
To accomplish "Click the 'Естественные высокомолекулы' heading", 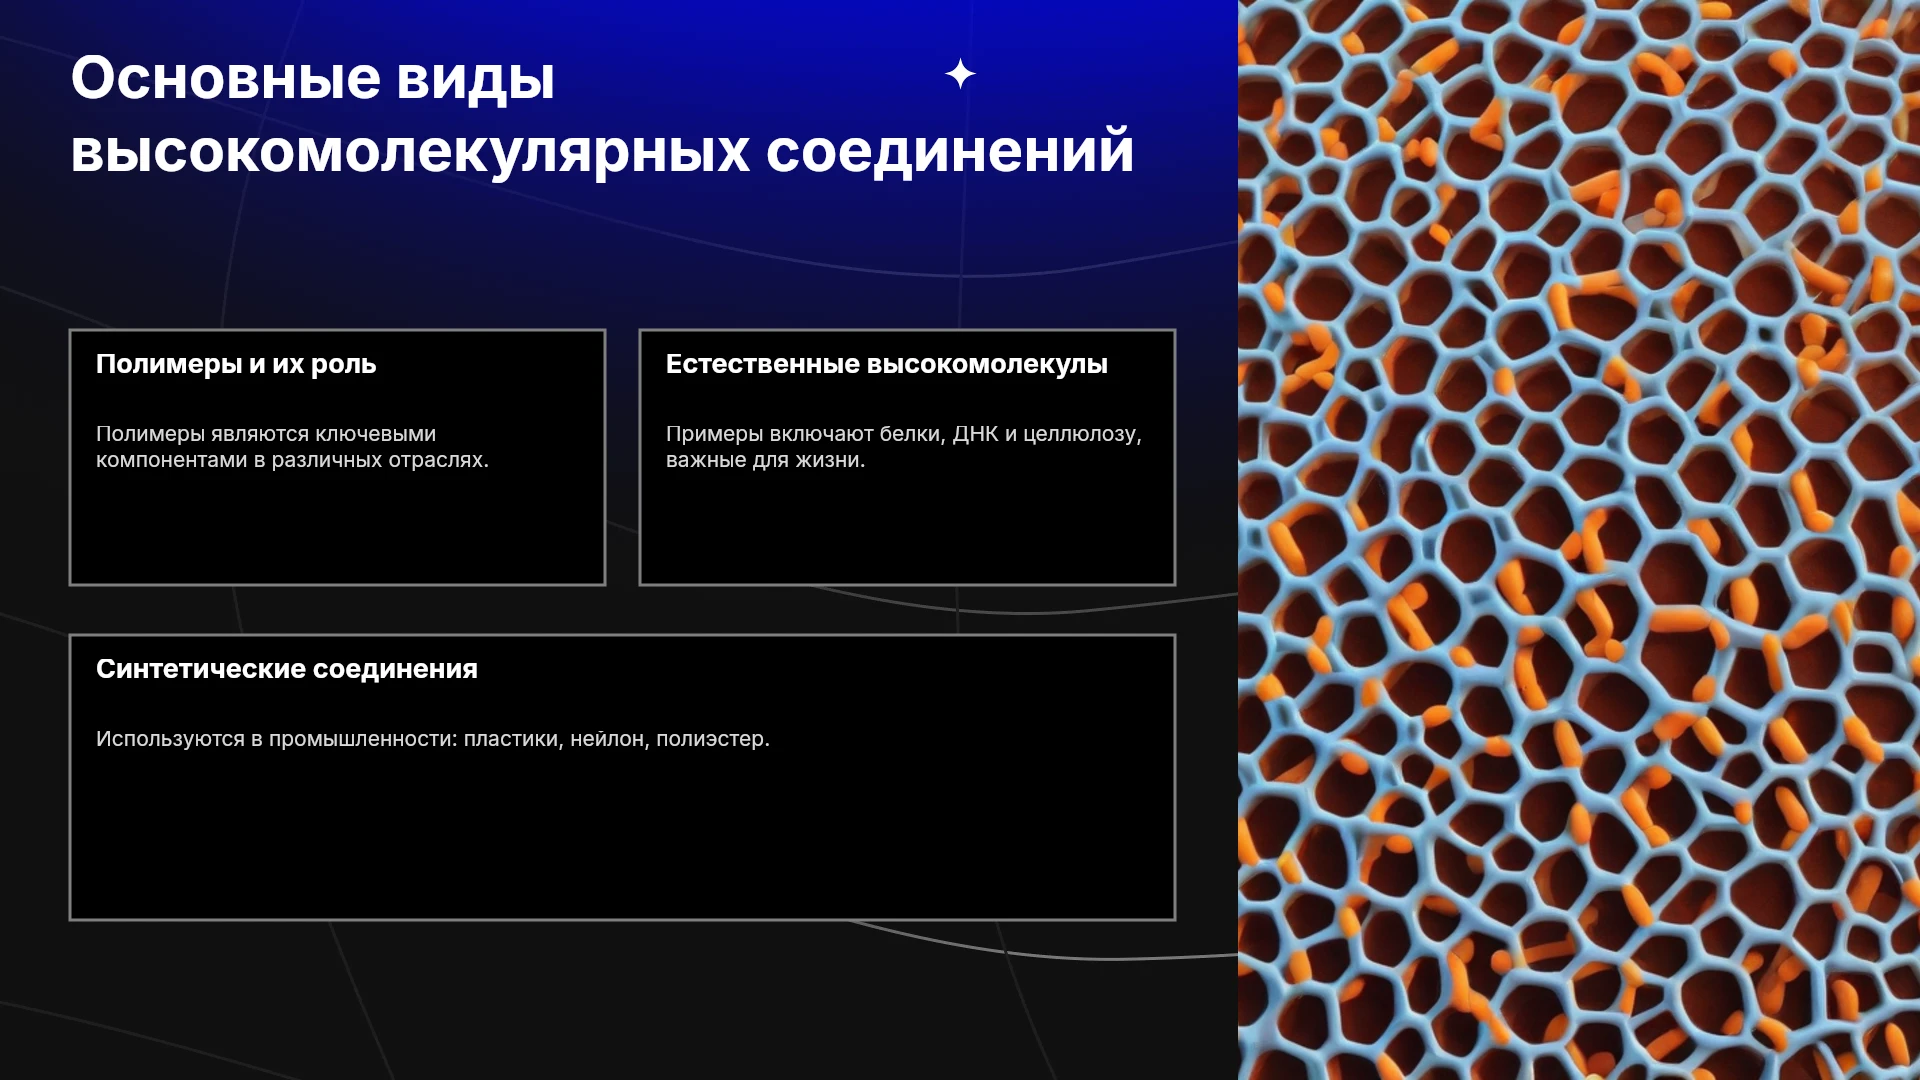I will [887, 364].
